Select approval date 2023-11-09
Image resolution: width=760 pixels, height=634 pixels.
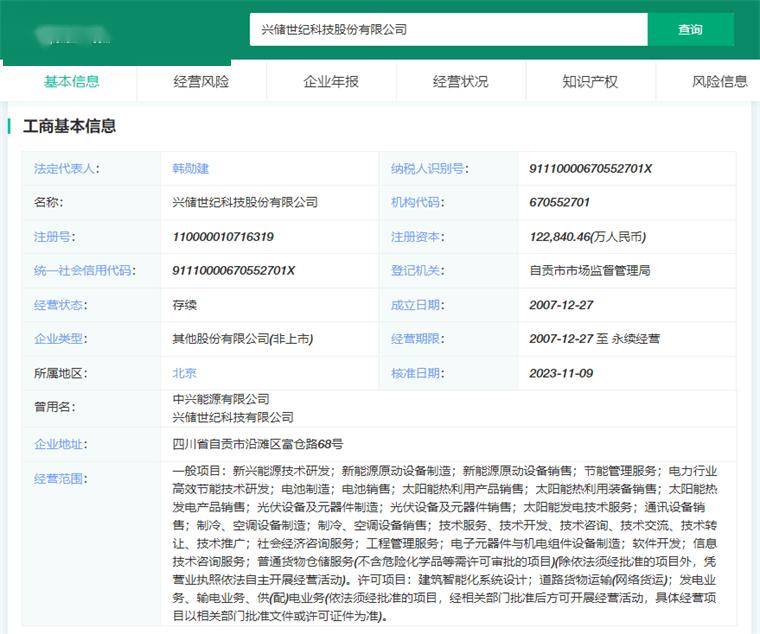coord(561,373)
